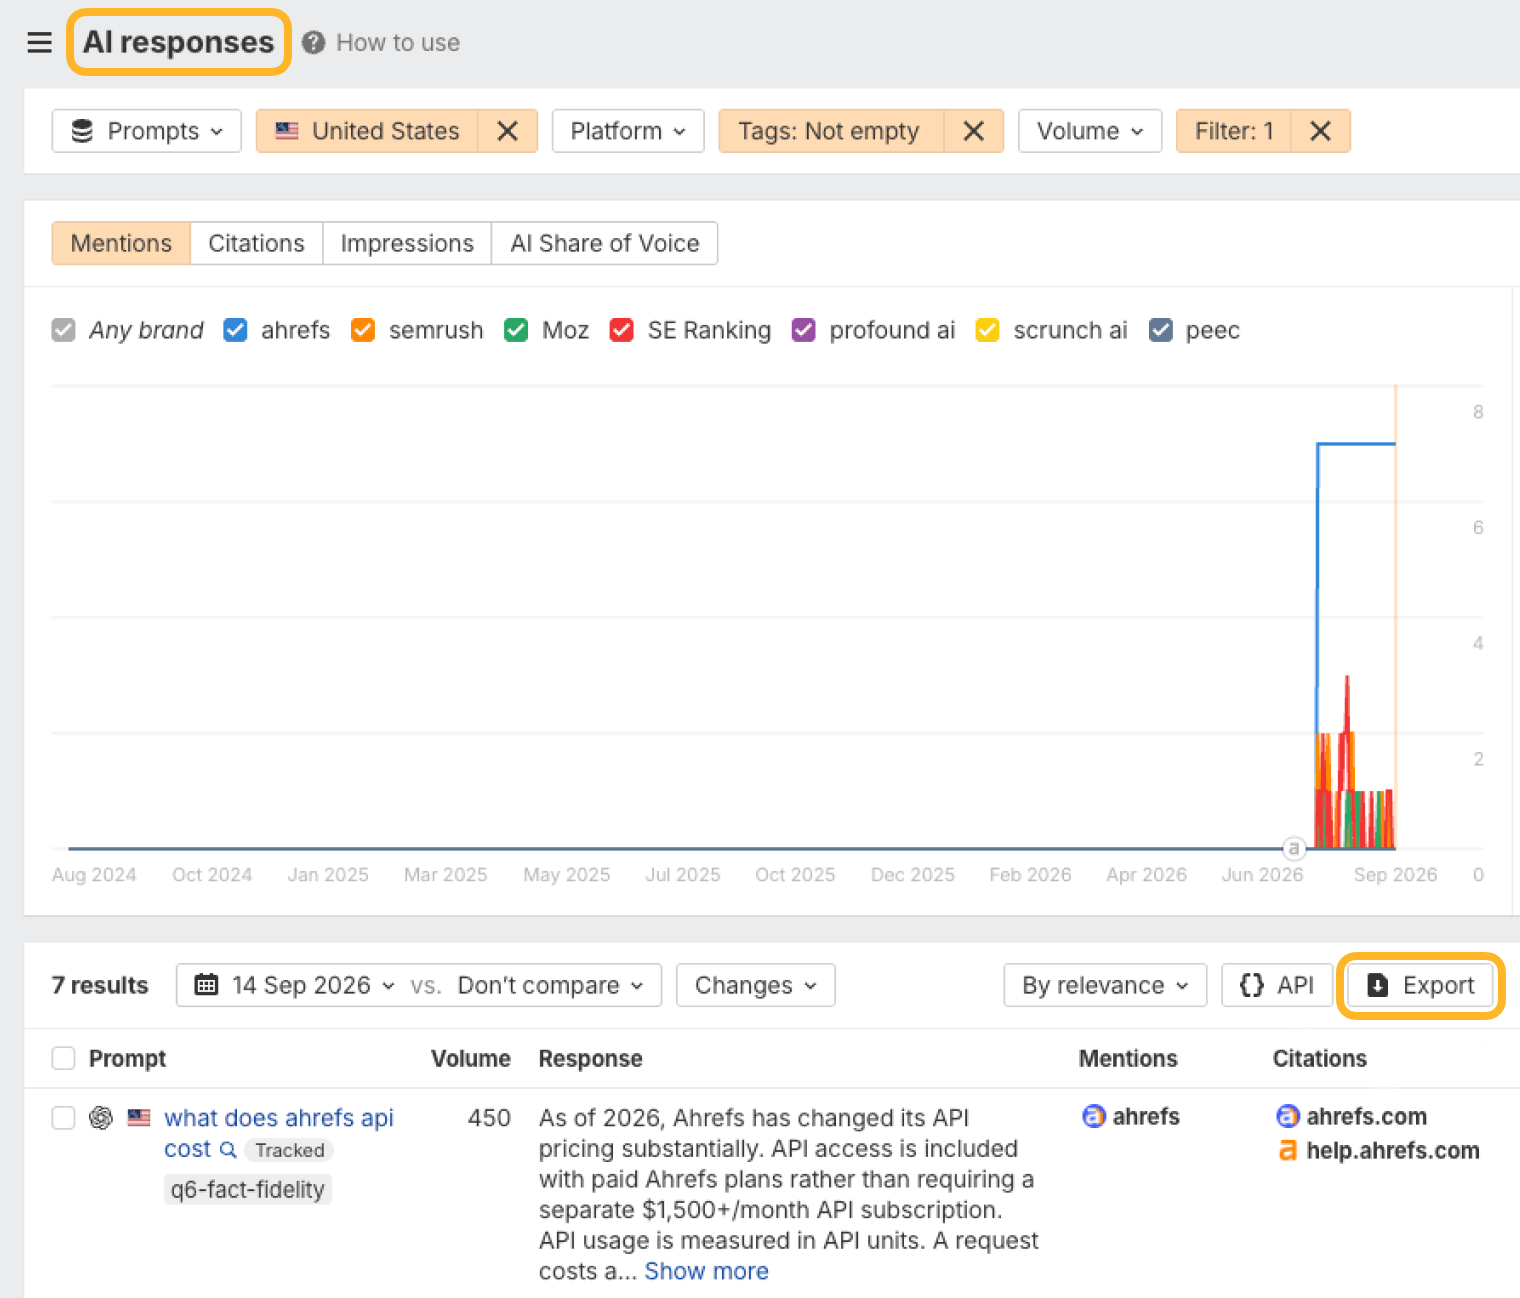The image size is (1520, 1298).
Task: Open the hamburger navigation menu
Action: pos(39,42)
